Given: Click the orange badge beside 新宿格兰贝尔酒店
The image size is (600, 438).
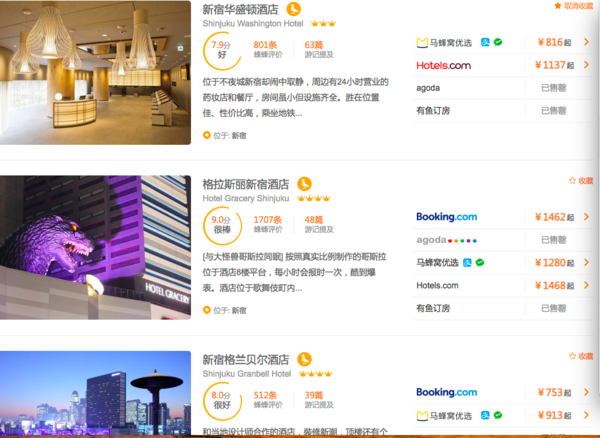Looking at the screenshot, I should click(305, 359).
